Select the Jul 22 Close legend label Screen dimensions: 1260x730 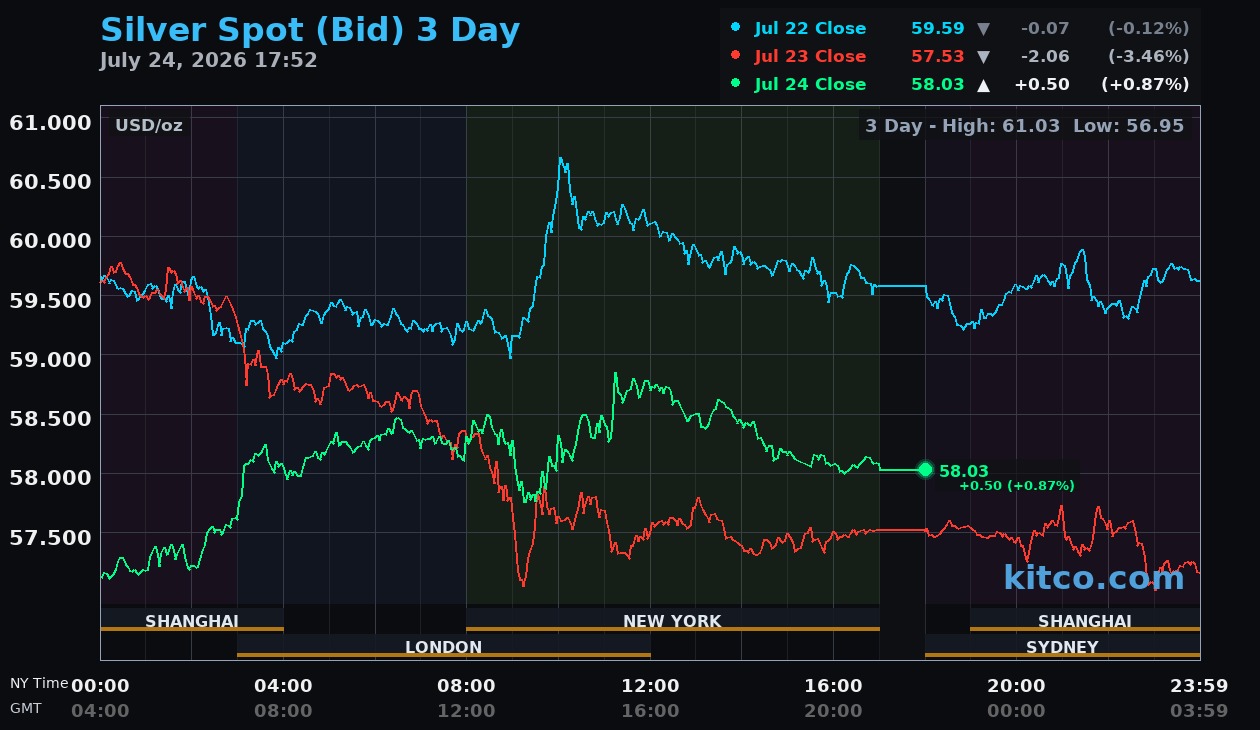pyautogui.click(x=810, y=28)
